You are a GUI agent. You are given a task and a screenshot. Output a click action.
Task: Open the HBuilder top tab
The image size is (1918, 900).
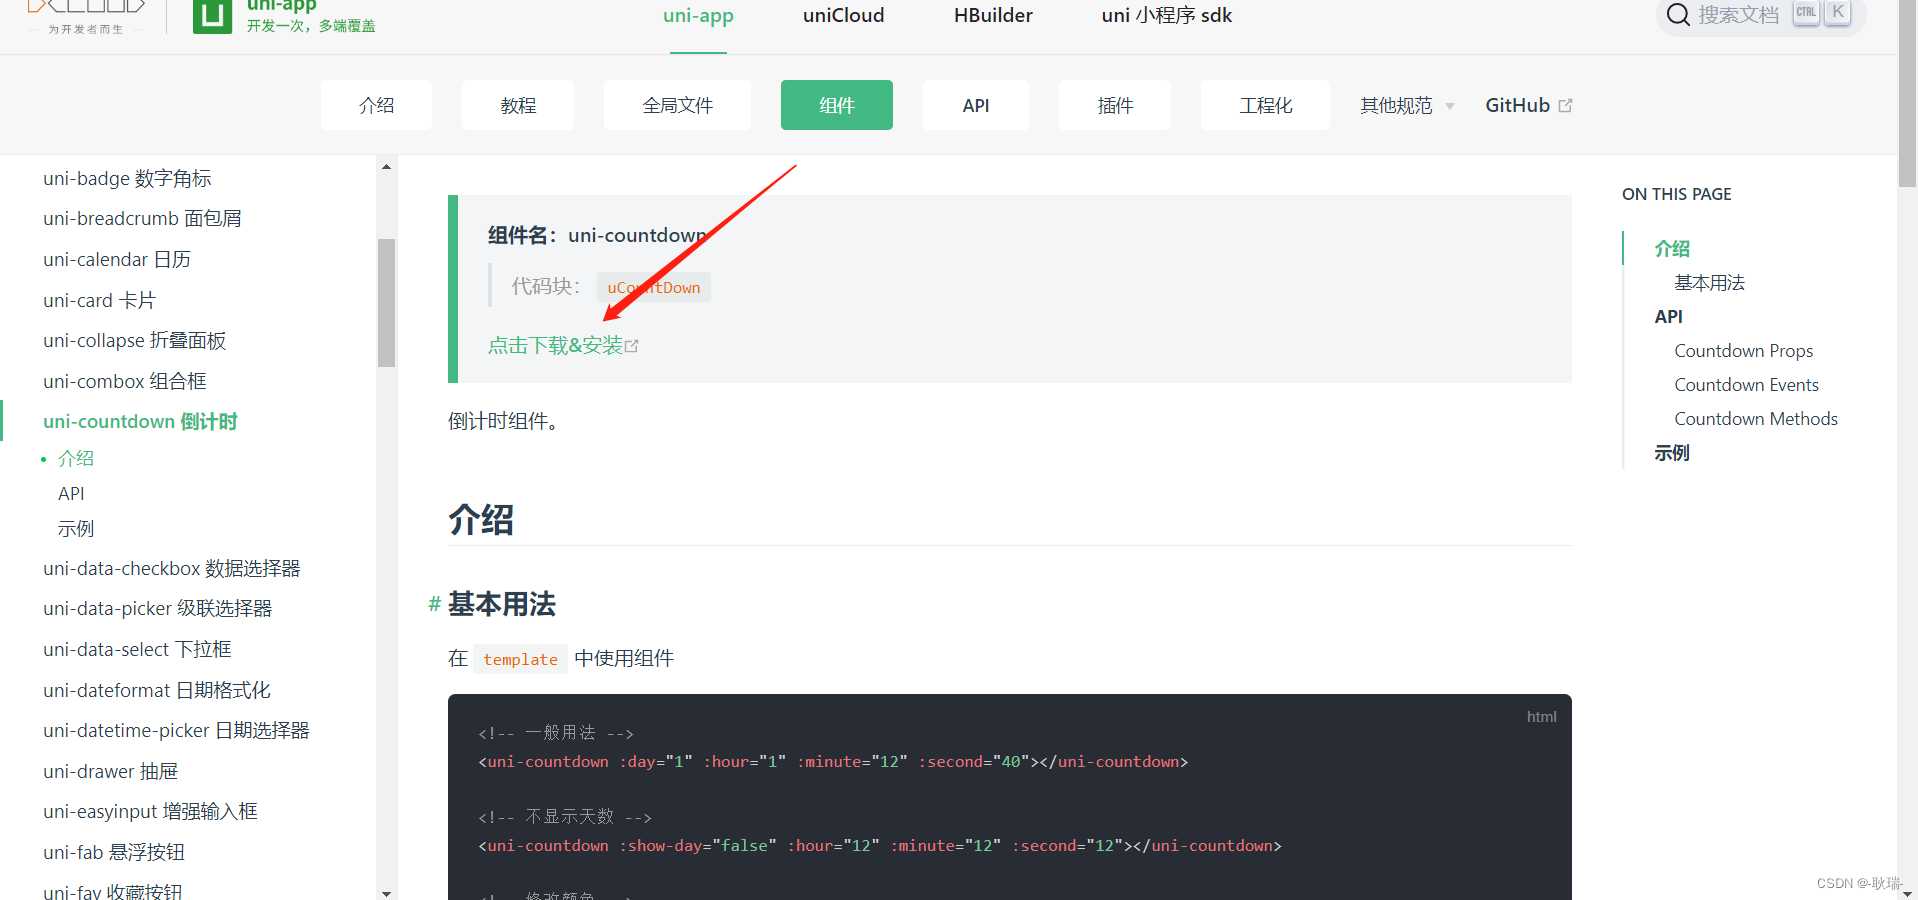(x=993, y=16)
